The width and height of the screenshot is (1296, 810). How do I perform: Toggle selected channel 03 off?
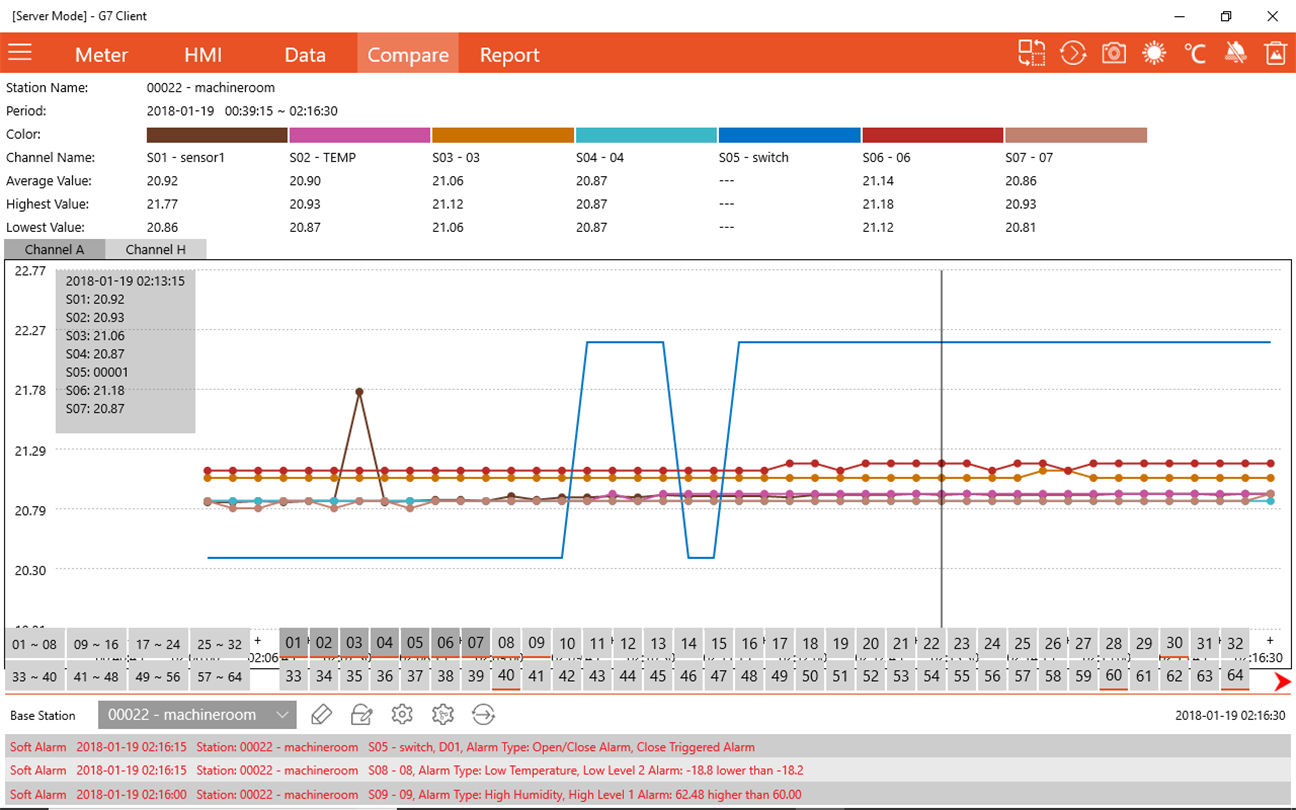click(354, 643)
